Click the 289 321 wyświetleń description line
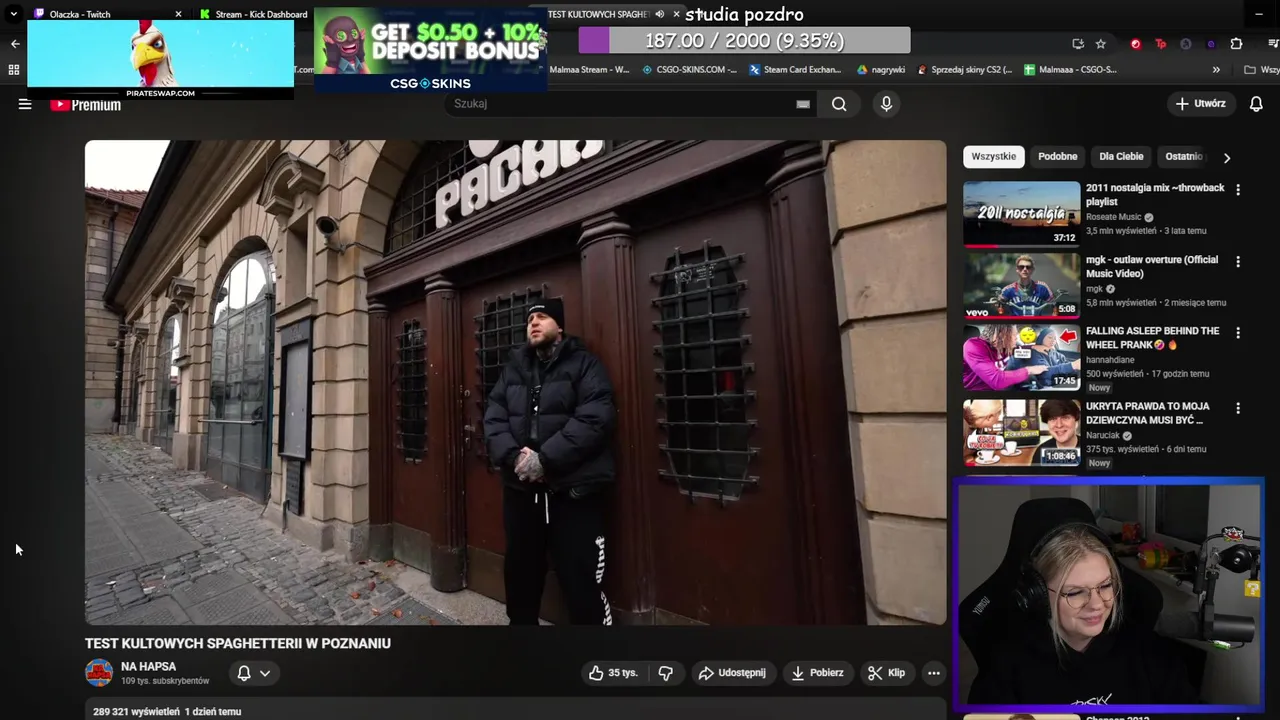Screen dimensions: 1280x720 coord(167,712)
